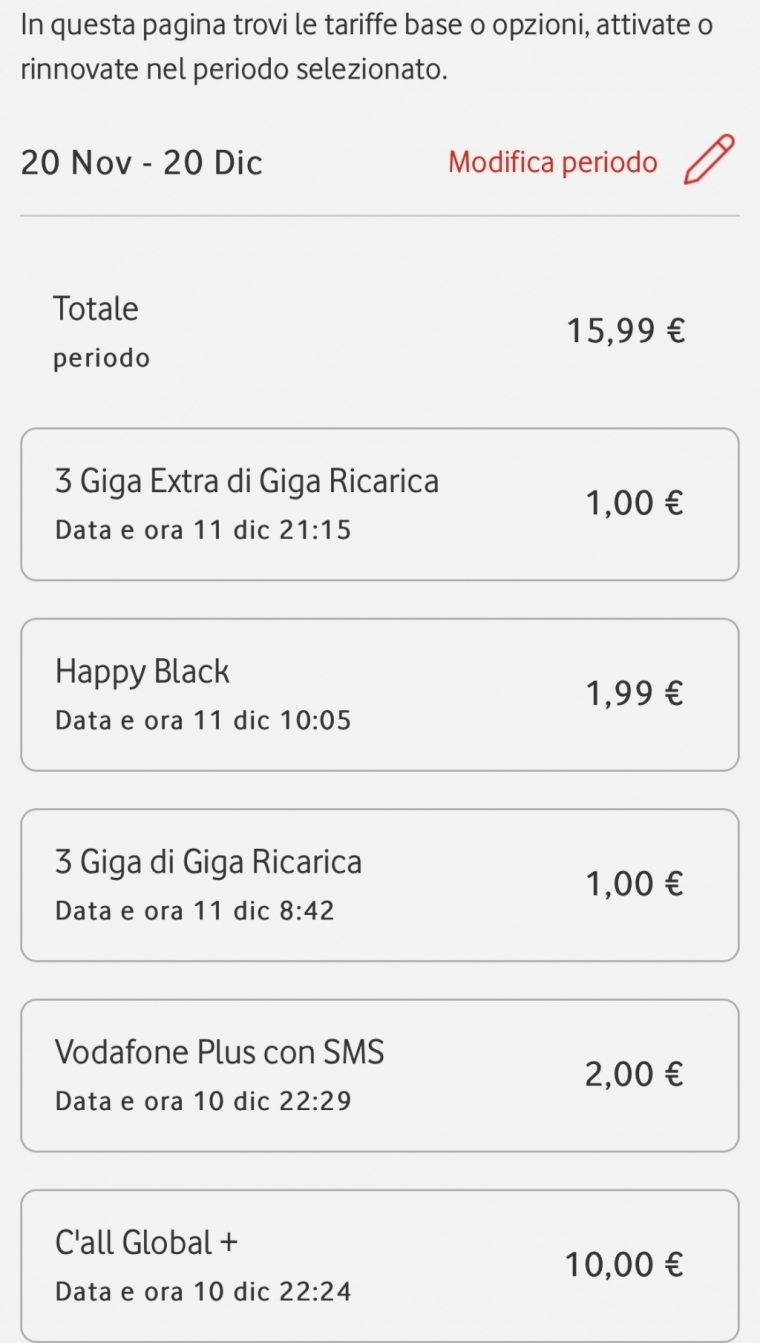This screenshot has height=1343, width=760.
Task: Tap the 15,99 € total amount
Action: click(625, 330)
